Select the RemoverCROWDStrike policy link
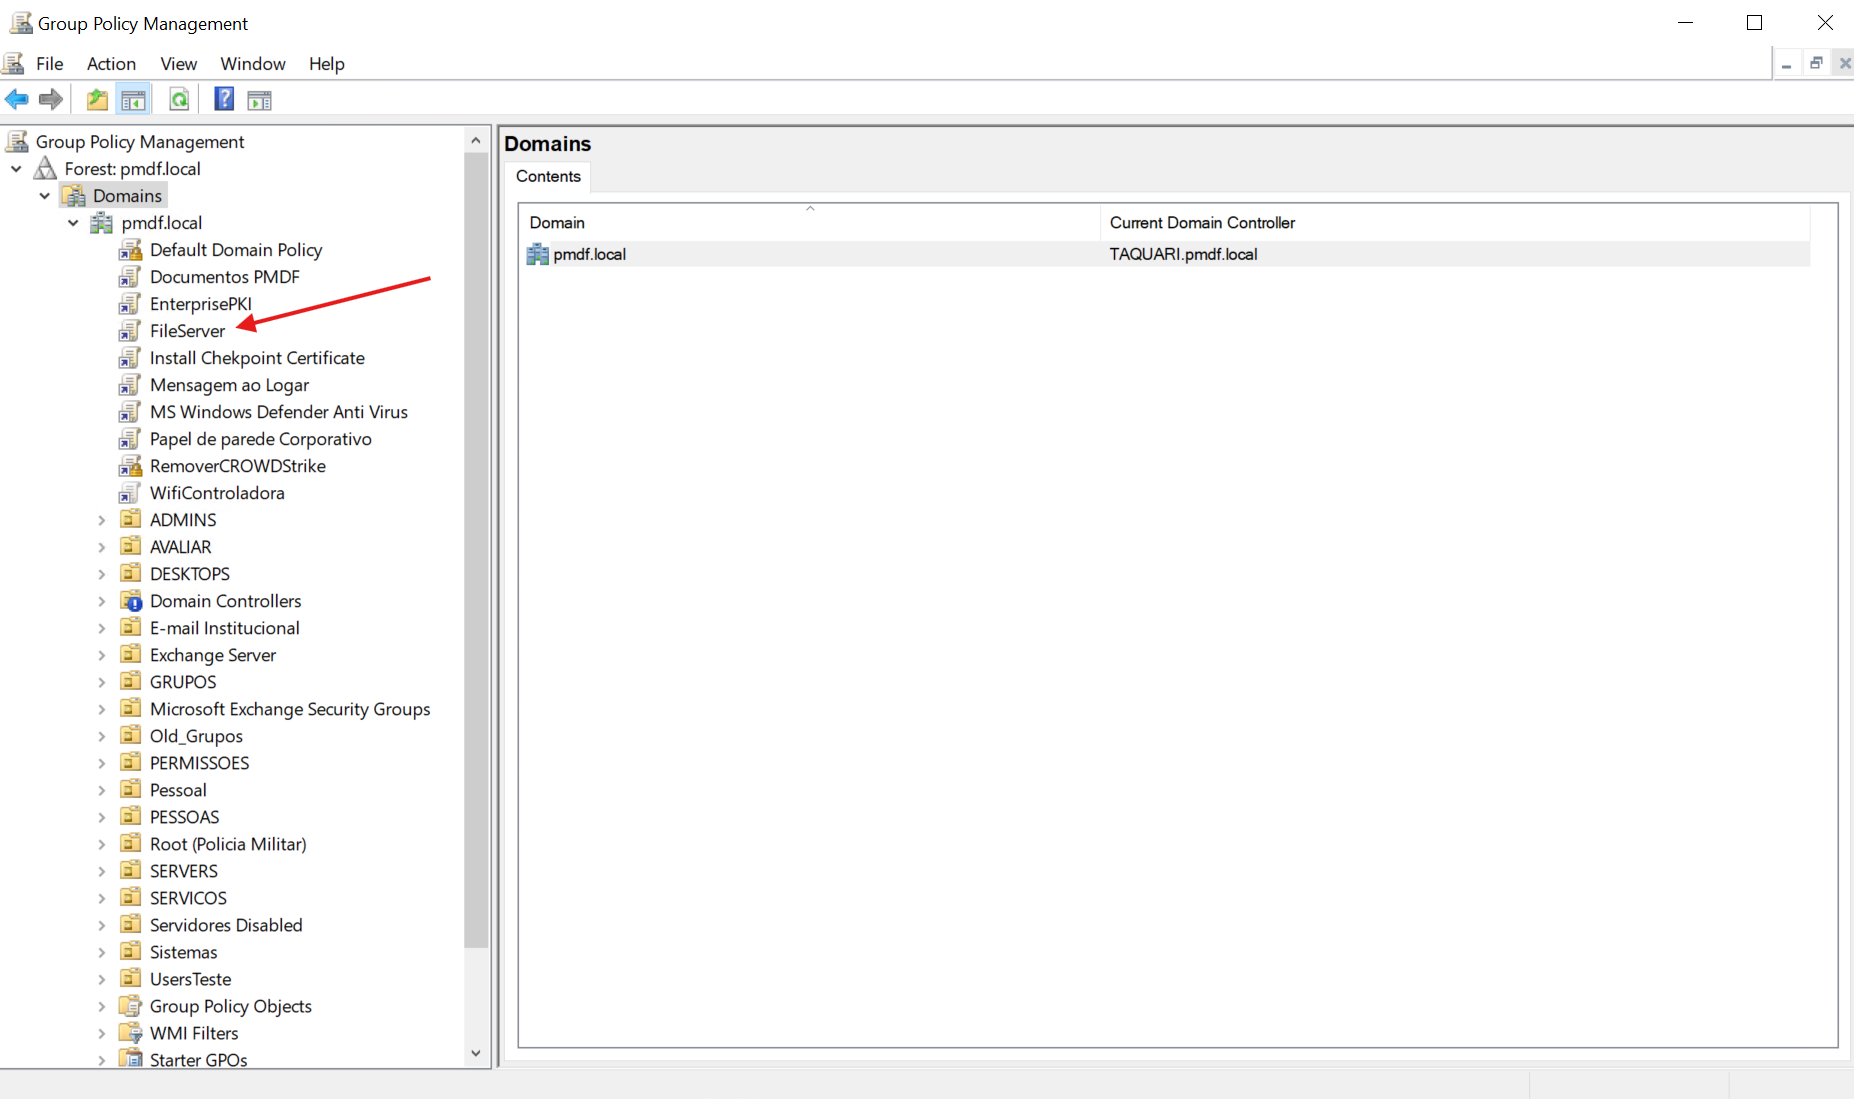The height and width of the screenshot is (1099, 1854). (237, 466)
